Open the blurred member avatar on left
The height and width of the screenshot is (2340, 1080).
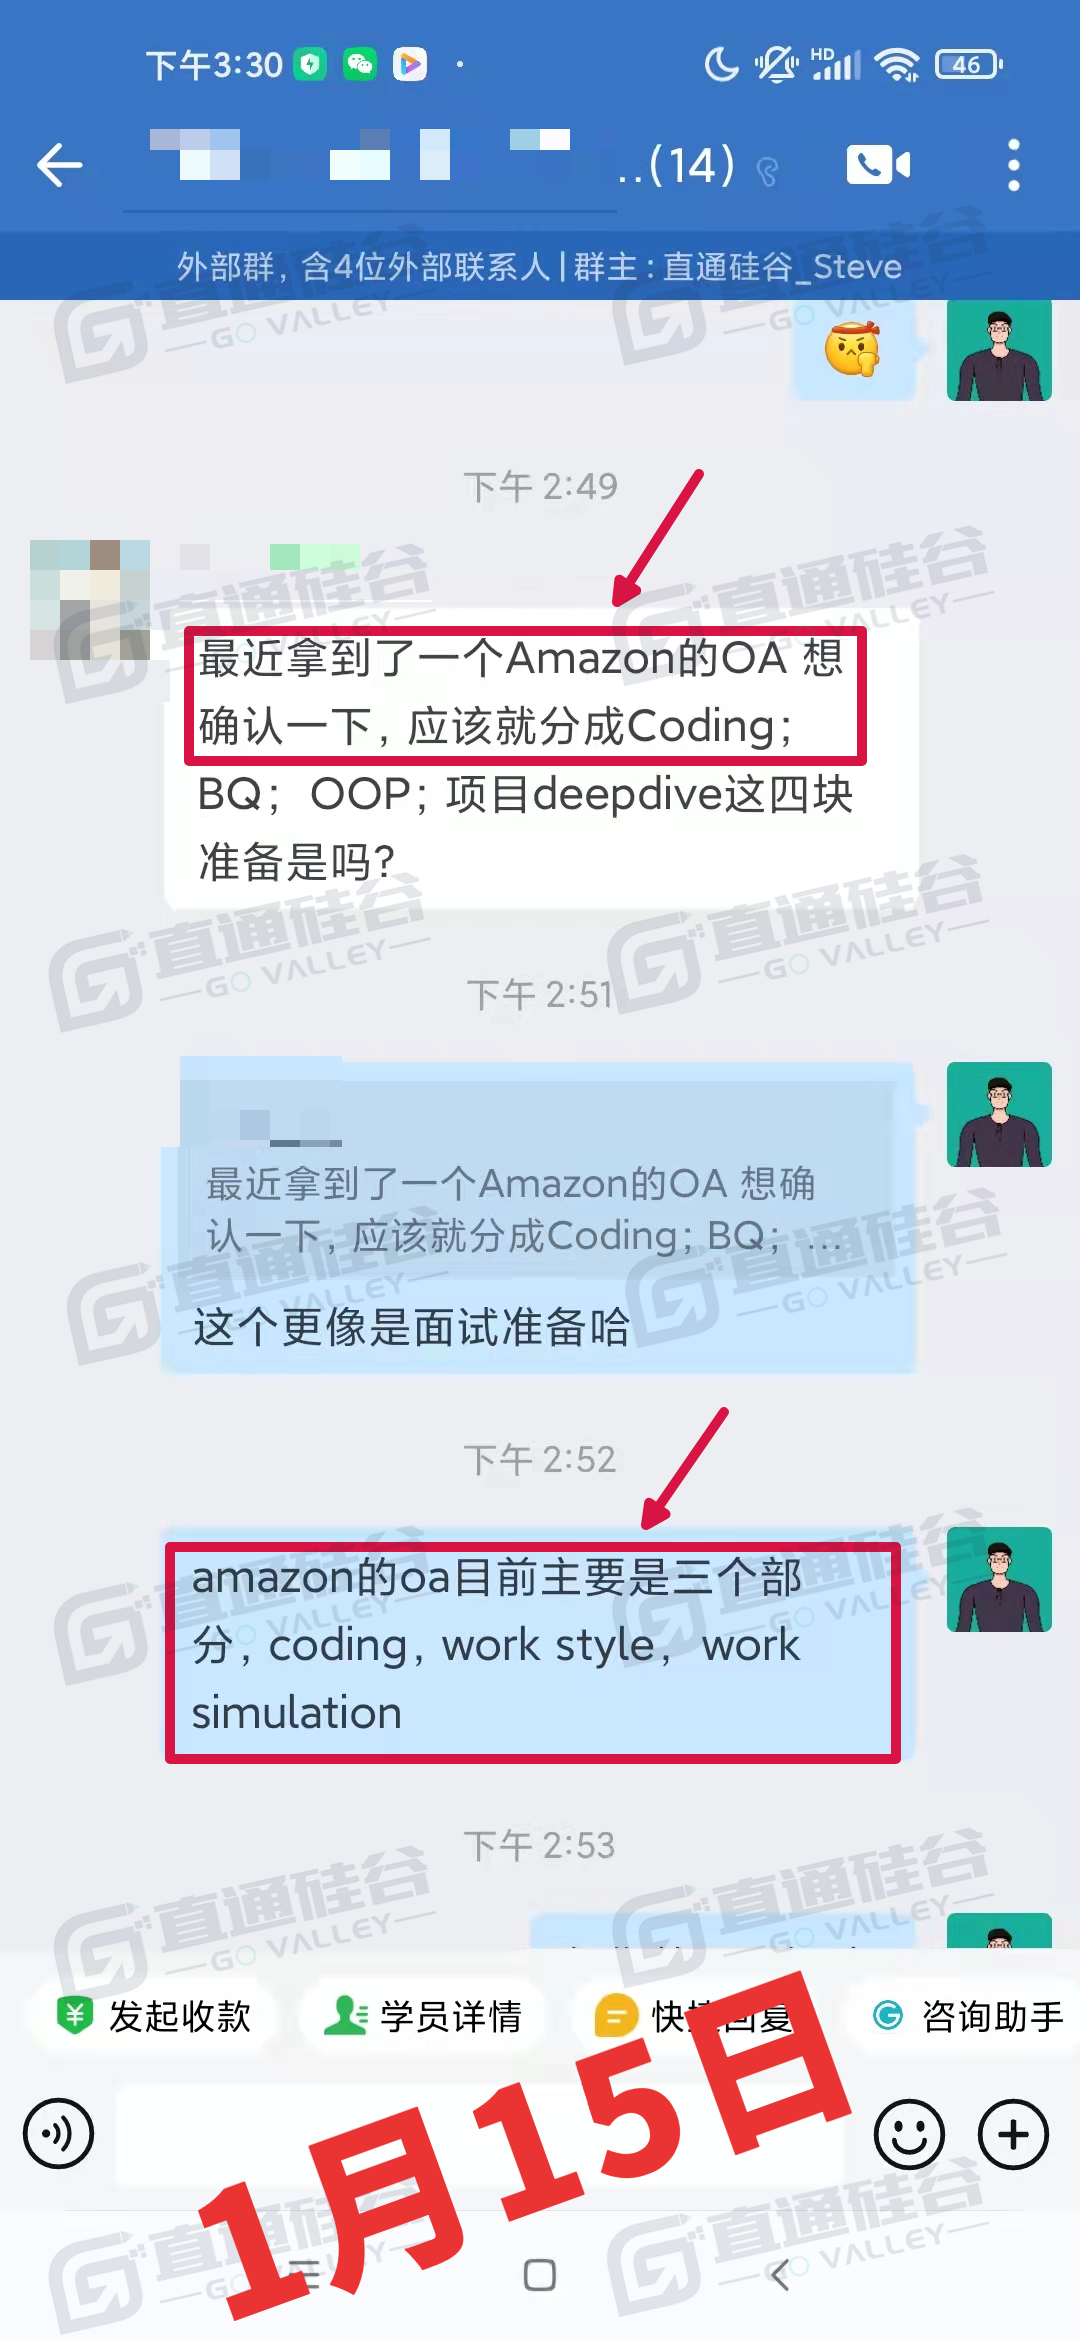pyautogui.click(x=90, y=599)
